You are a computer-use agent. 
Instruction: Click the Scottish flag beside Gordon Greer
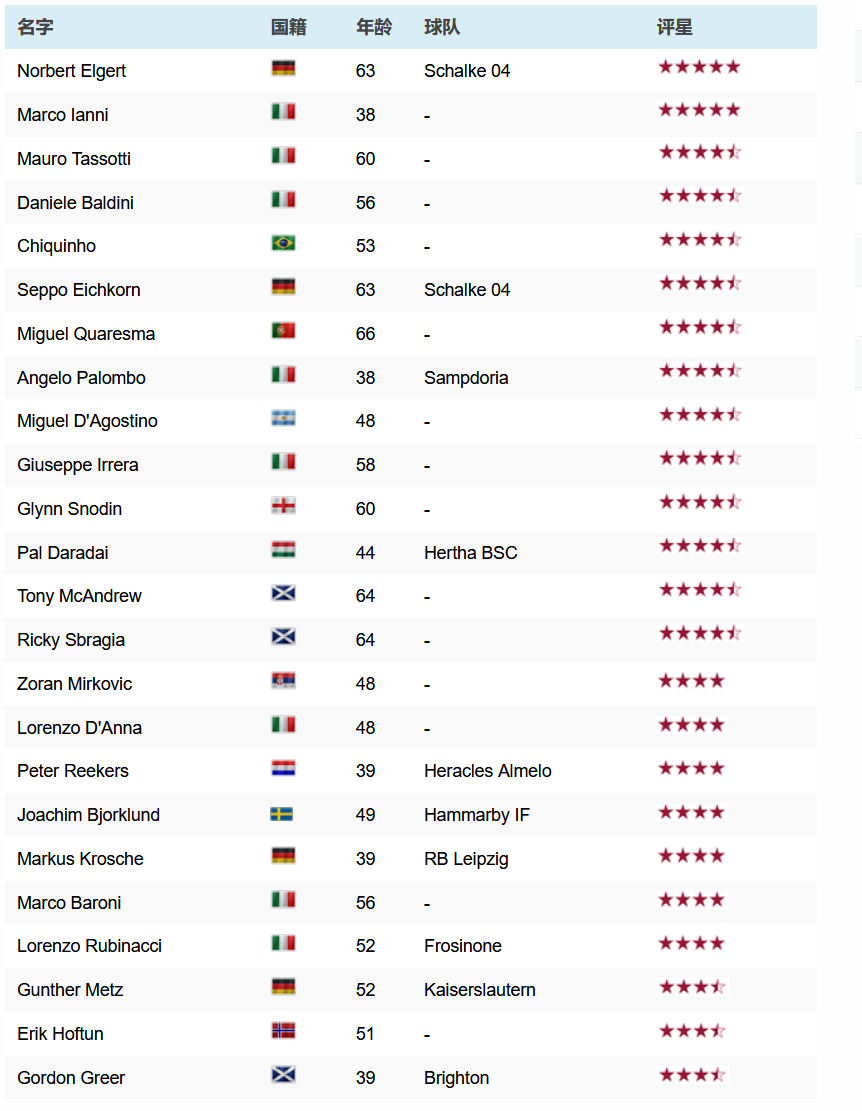[283, 1075]
